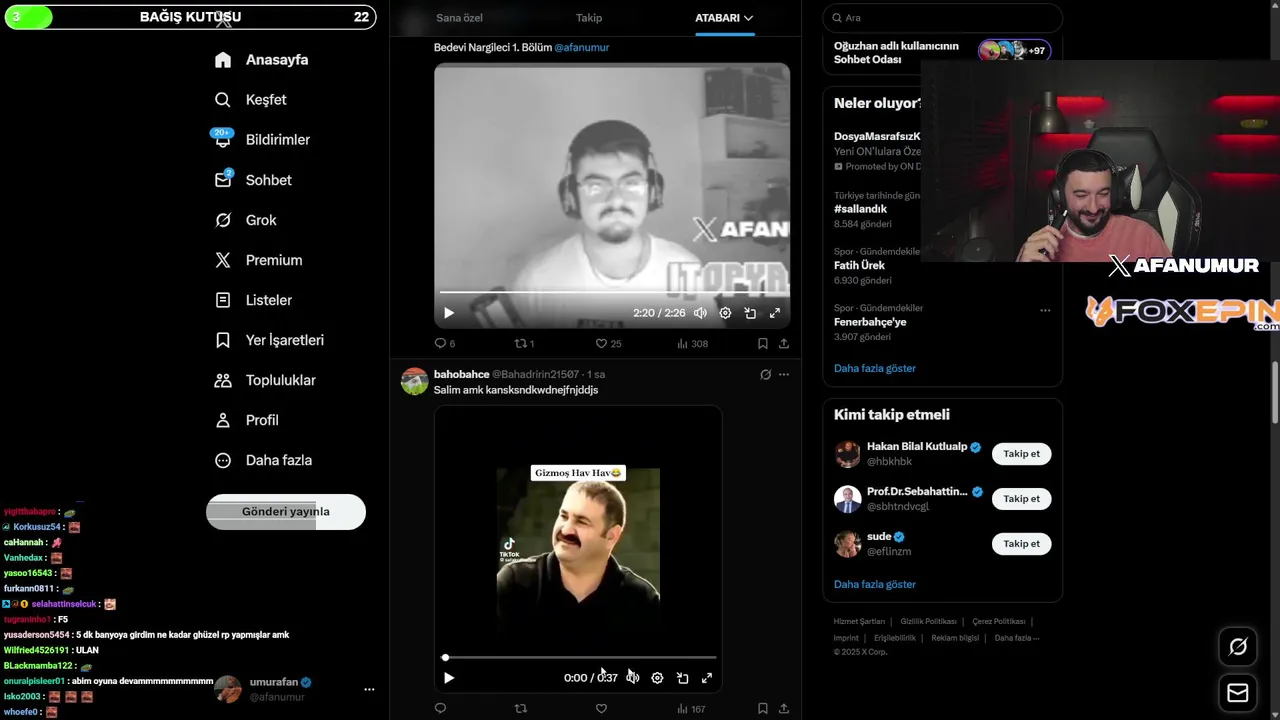Click Daha fazla göster under who to follow
Screen dimensions: 1280x720
875,584
